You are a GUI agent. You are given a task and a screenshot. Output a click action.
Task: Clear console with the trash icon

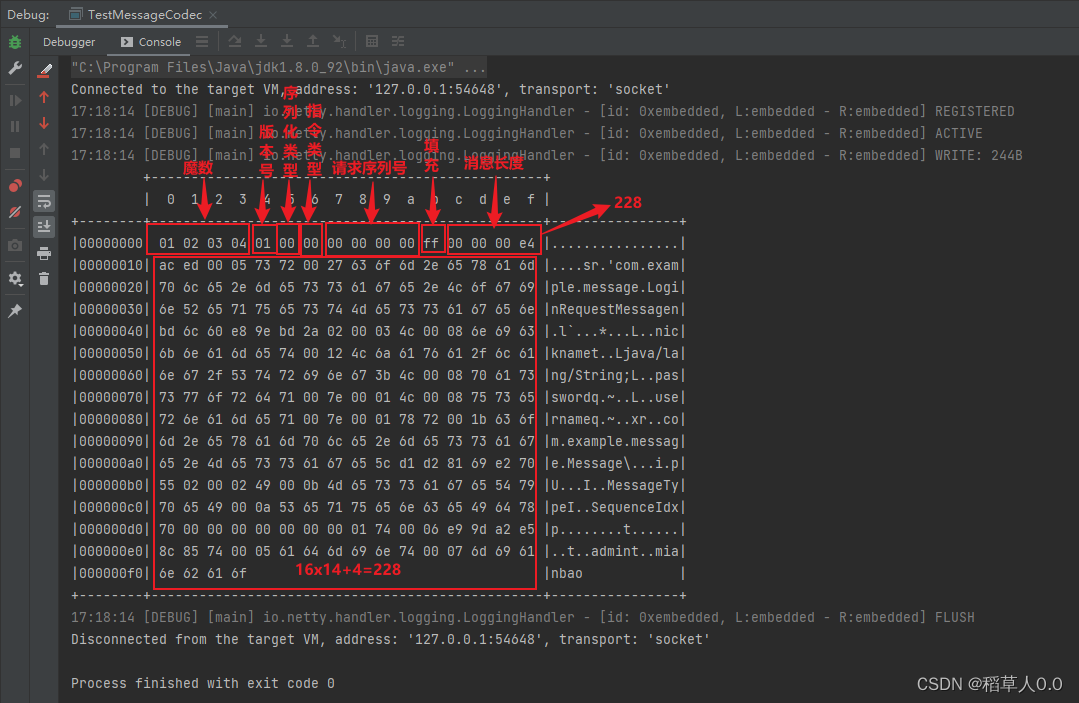pyautogui.click(x=44, y=279)
